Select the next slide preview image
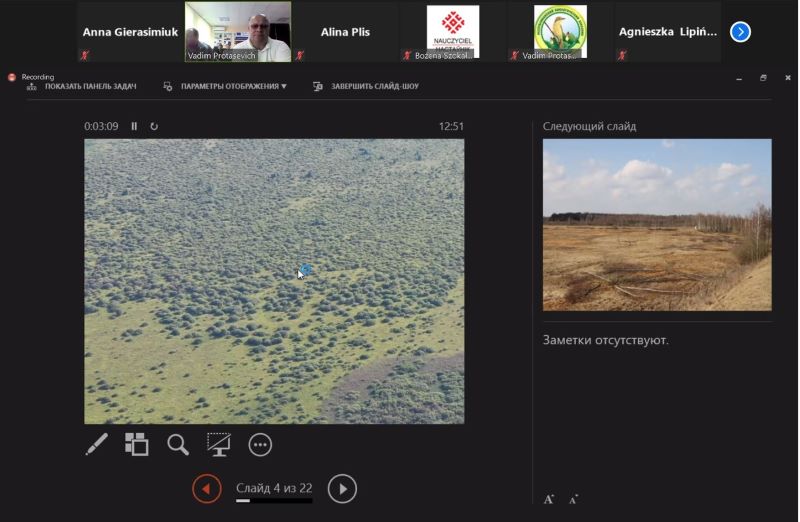Screen dimensions: 800x522 coord(657,224)
